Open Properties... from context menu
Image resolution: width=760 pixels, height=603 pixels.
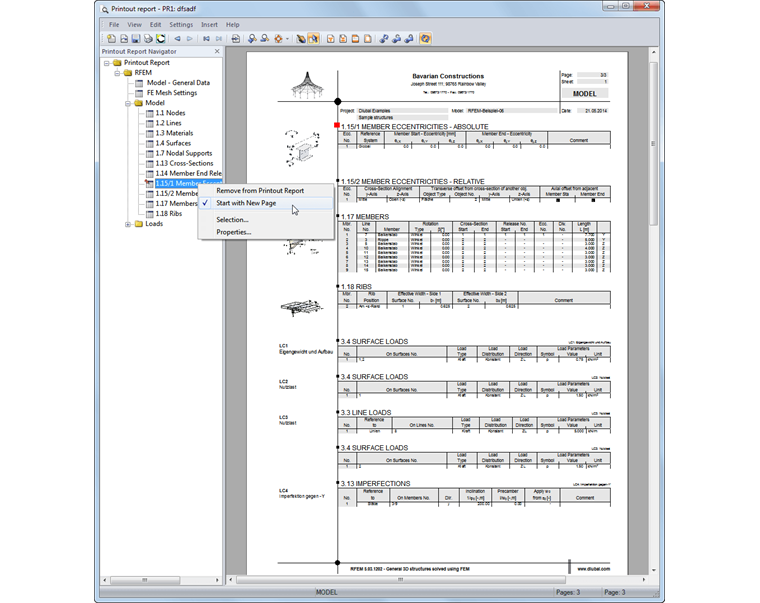click(266, 232)
